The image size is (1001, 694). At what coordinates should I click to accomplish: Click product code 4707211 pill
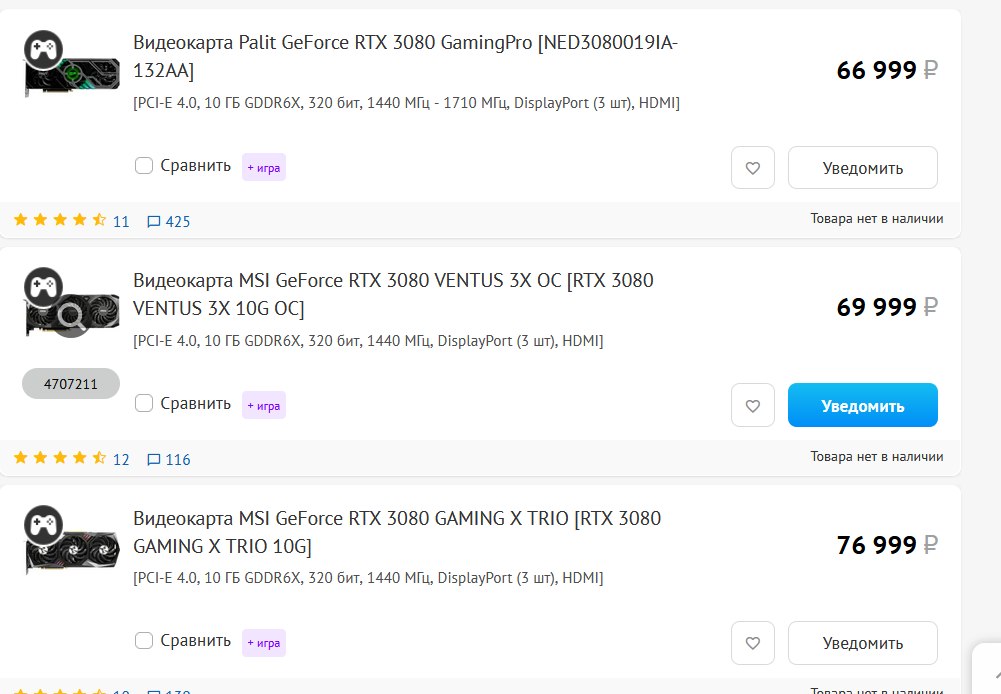[x=71, y=384]
